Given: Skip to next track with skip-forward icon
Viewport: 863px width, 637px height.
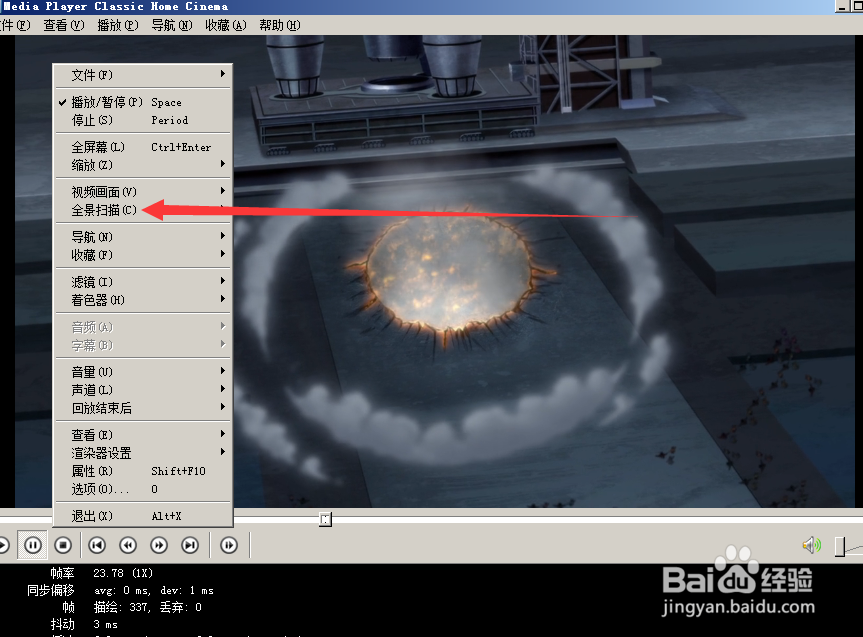Looking at the screenshot, I should (190, 545).
